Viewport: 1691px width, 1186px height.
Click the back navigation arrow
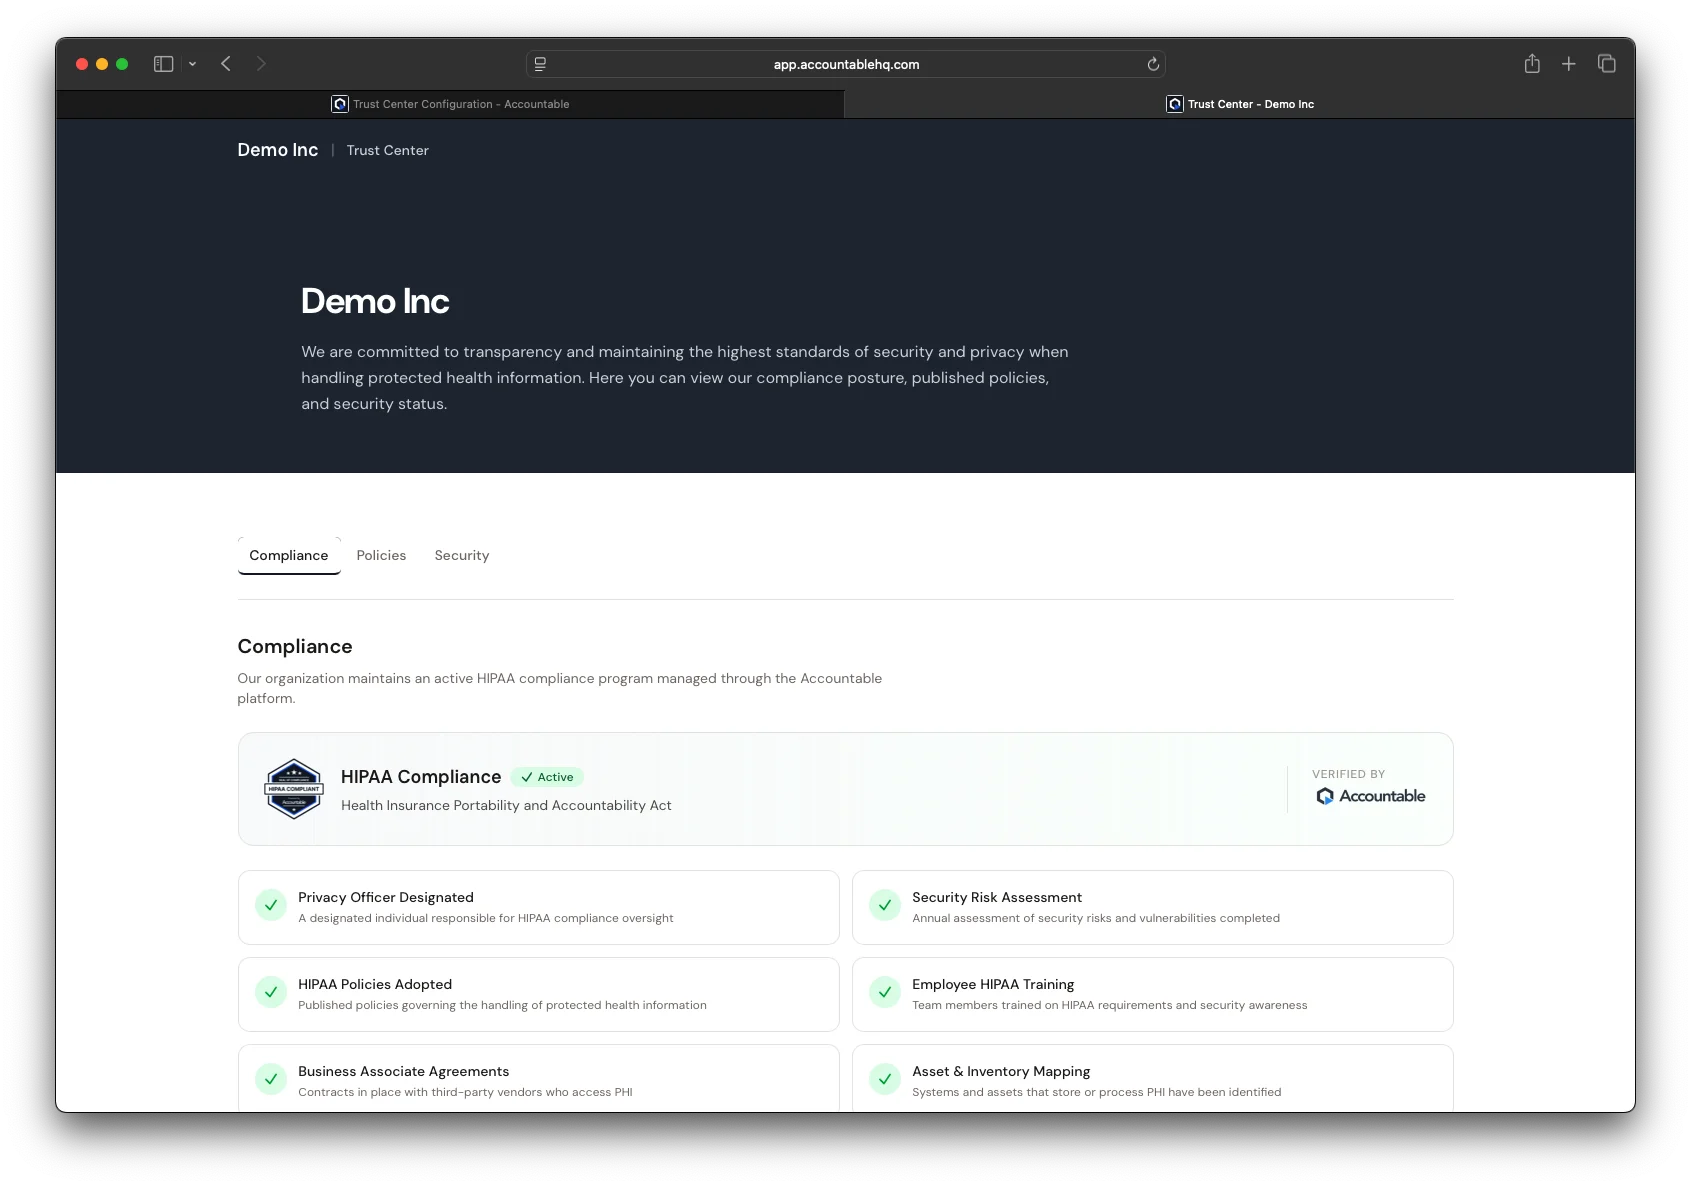pyautogui.click(x=225, y=63)
